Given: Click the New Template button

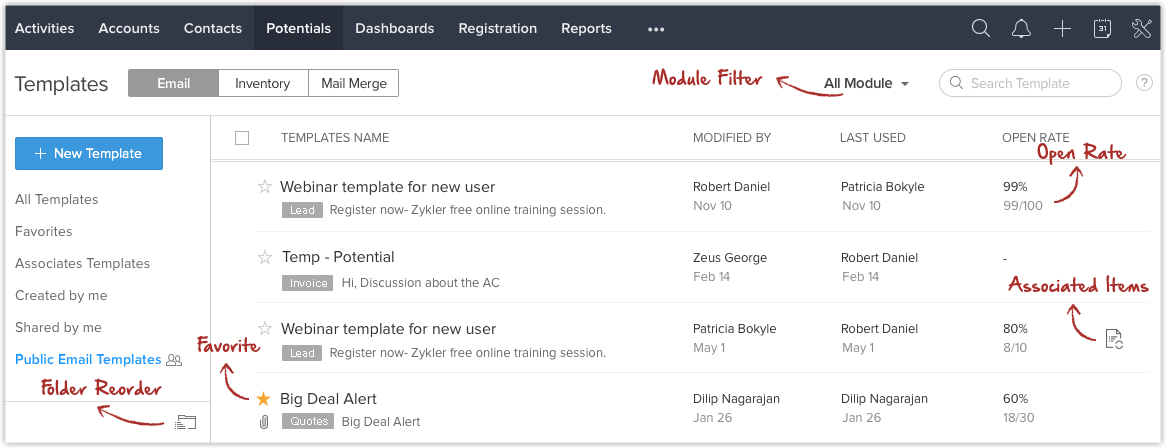Looking at the screenshot, I should pyautogui.click(x=88, y=153).
